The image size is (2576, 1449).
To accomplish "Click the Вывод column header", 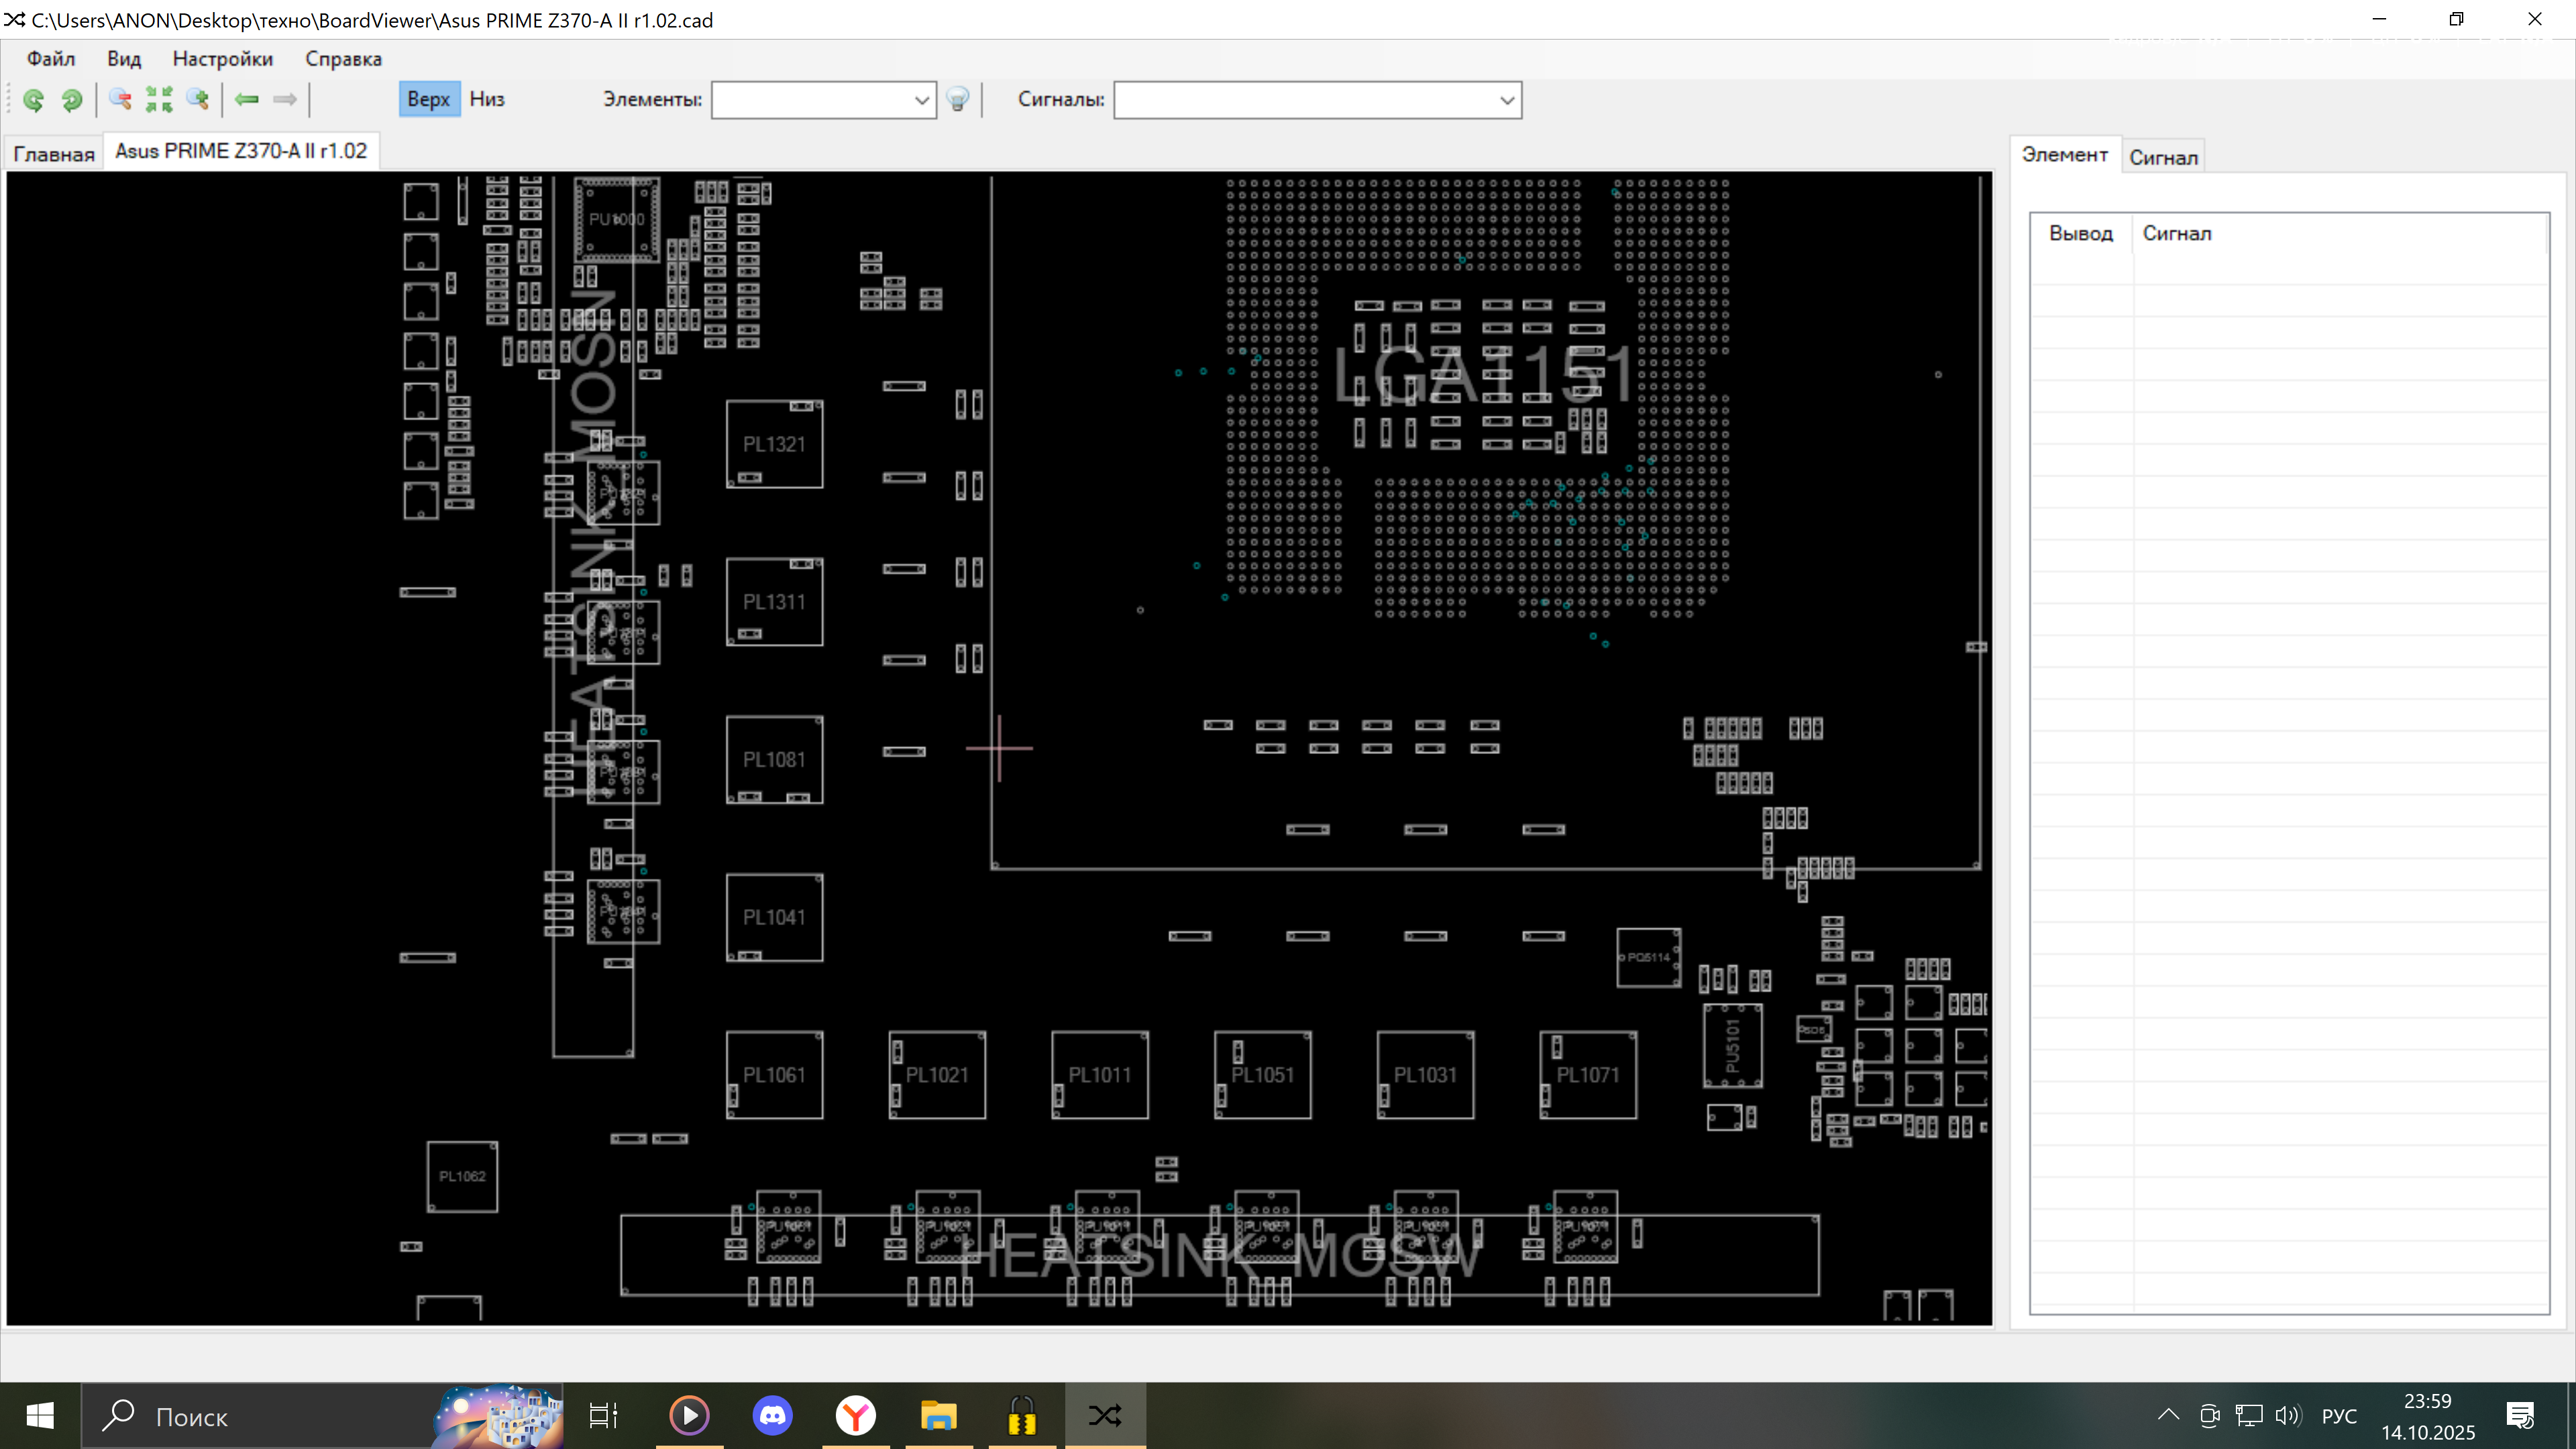I will [2080, 233].
